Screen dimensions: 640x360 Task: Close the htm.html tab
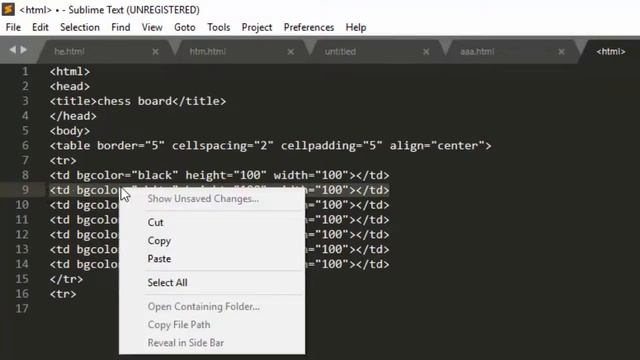point(291,52)
